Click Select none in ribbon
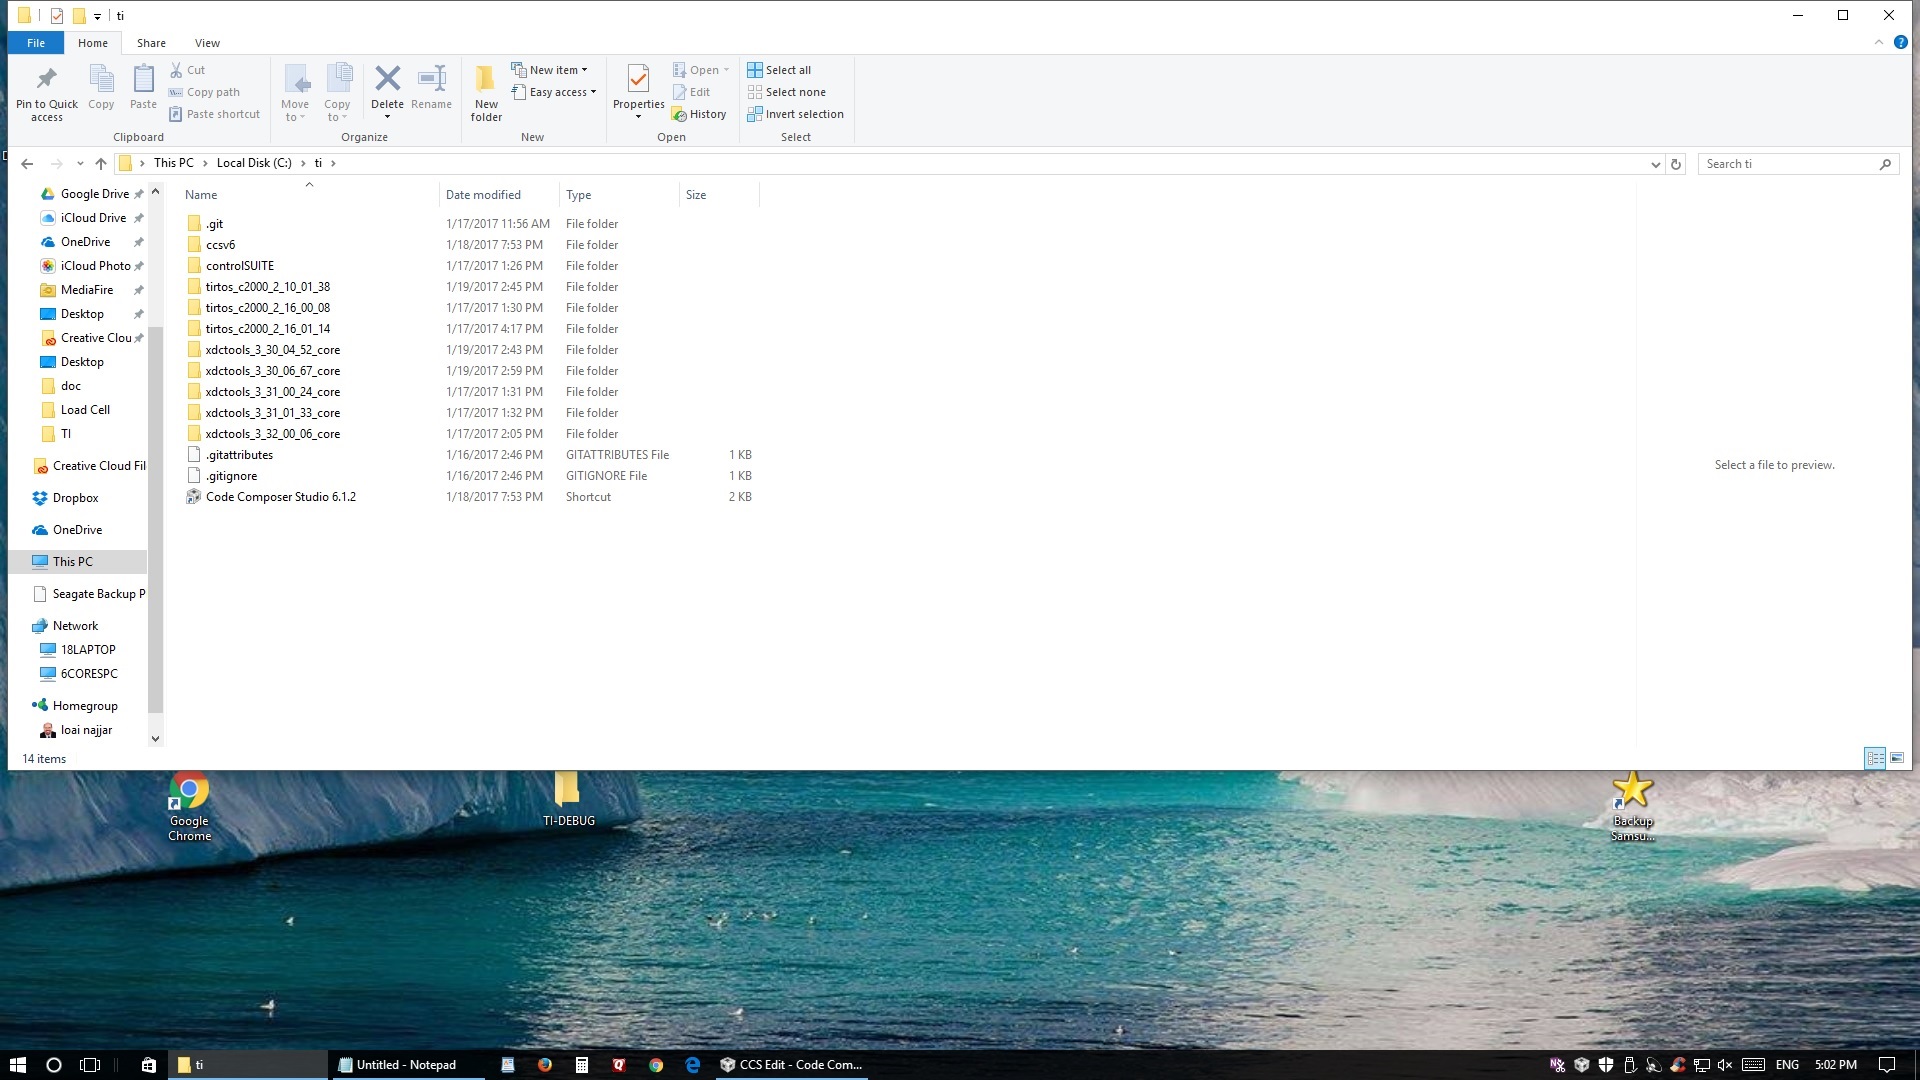The image size is (1920, 1080). (x=786, y=92)
